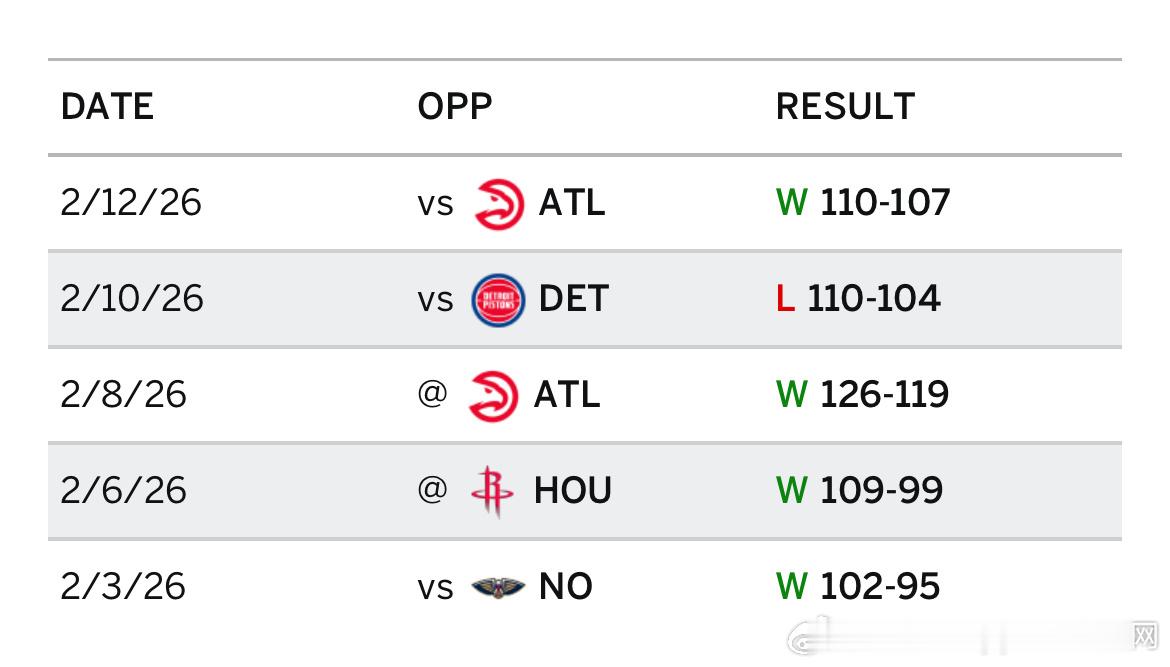This screenshot has width=1170, height=667.
Task: Open the ATL team link for 2/8/26
Action: (566, 395)
